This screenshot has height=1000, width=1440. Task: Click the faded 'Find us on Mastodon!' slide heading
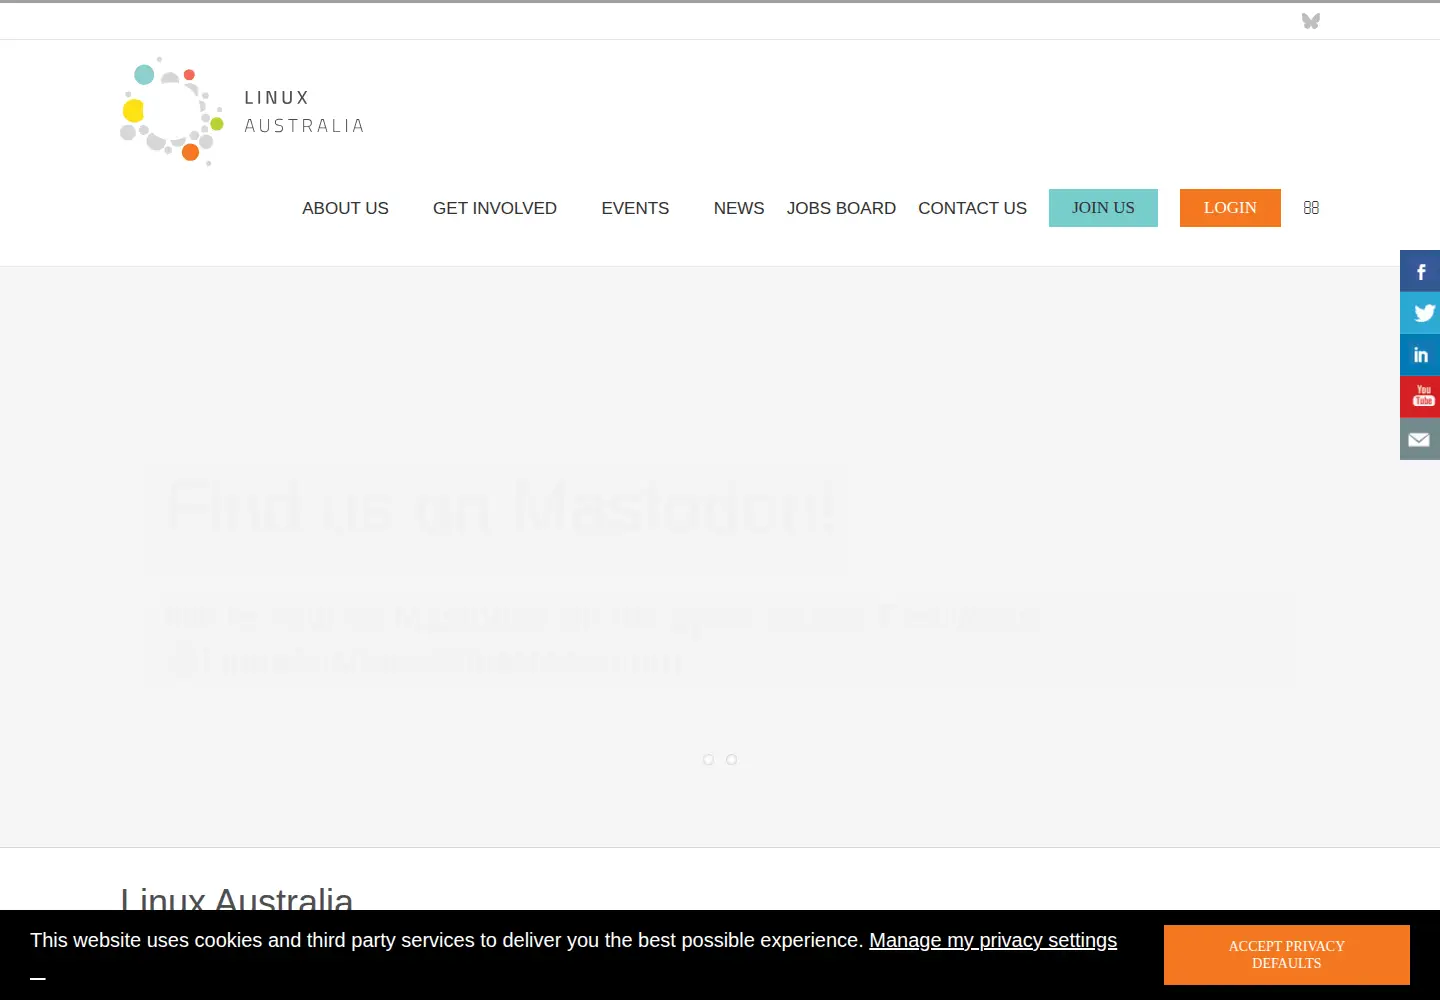click(x=500, y=507)
